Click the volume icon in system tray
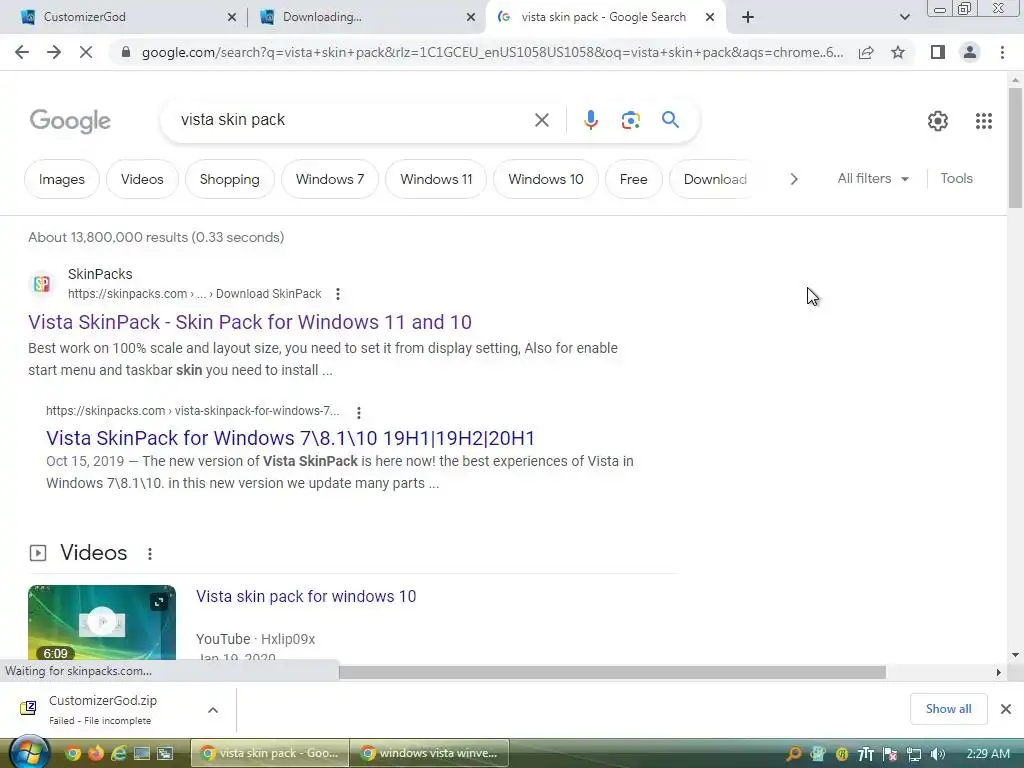 (x=938, y=754)
